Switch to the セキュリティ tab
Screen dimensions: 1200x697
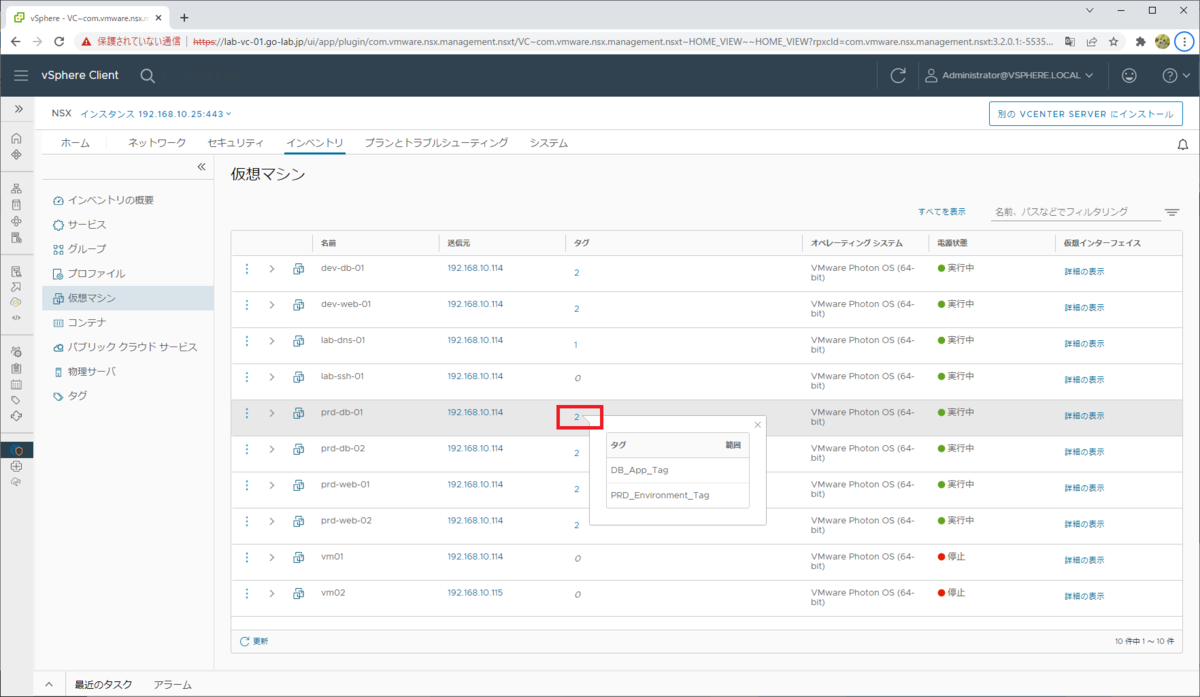pos(236,143)
